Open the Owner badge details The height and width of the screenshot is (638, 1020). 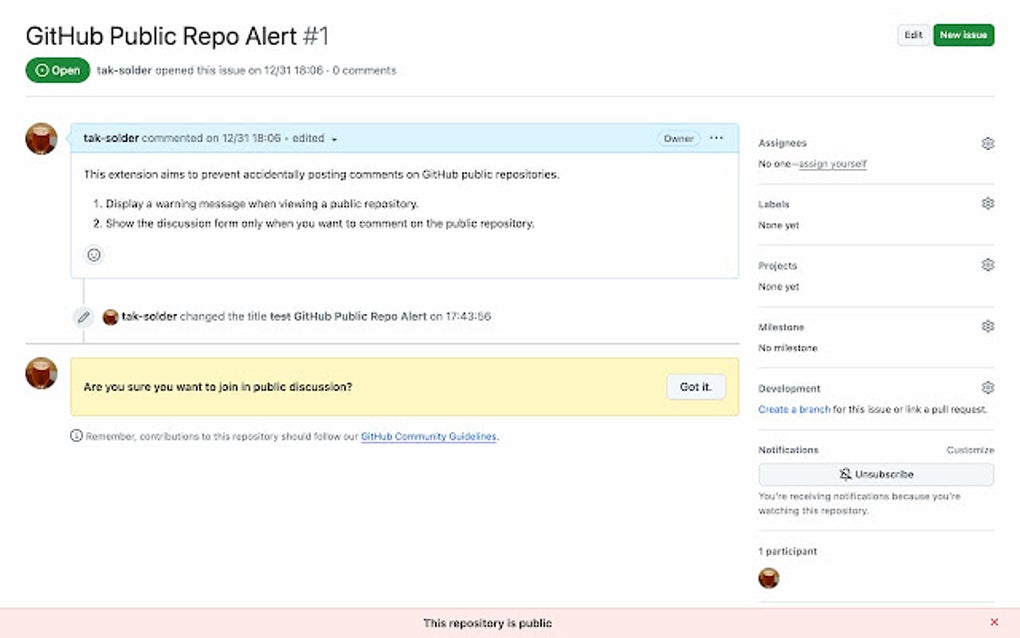pyautogui.click(x=678, y=138)
